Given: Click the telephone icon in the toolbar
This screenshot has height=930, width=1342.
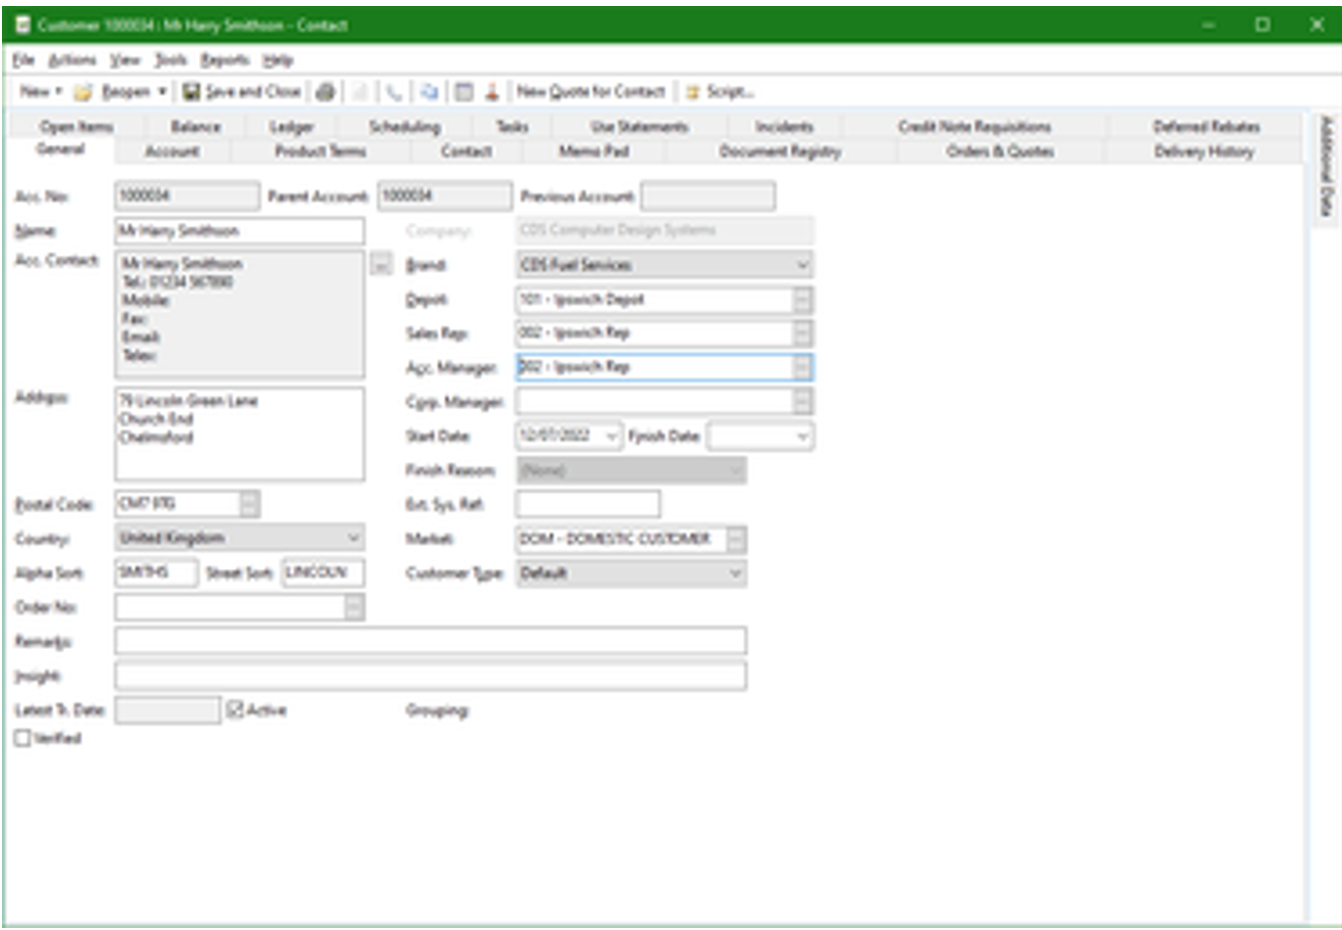Looking at the screenshot, I should tap(394, 92).
